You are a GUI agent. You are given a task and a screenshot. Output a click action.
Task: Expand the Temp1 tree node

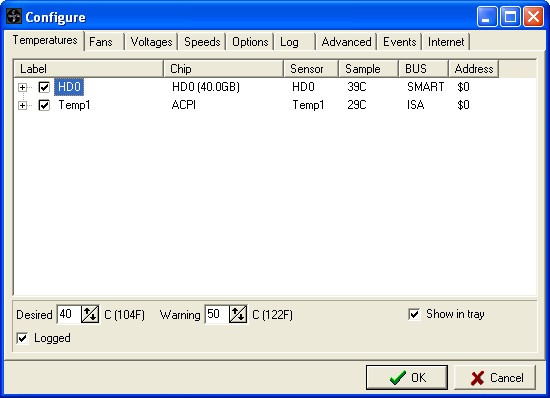click(x=22, y=105)
